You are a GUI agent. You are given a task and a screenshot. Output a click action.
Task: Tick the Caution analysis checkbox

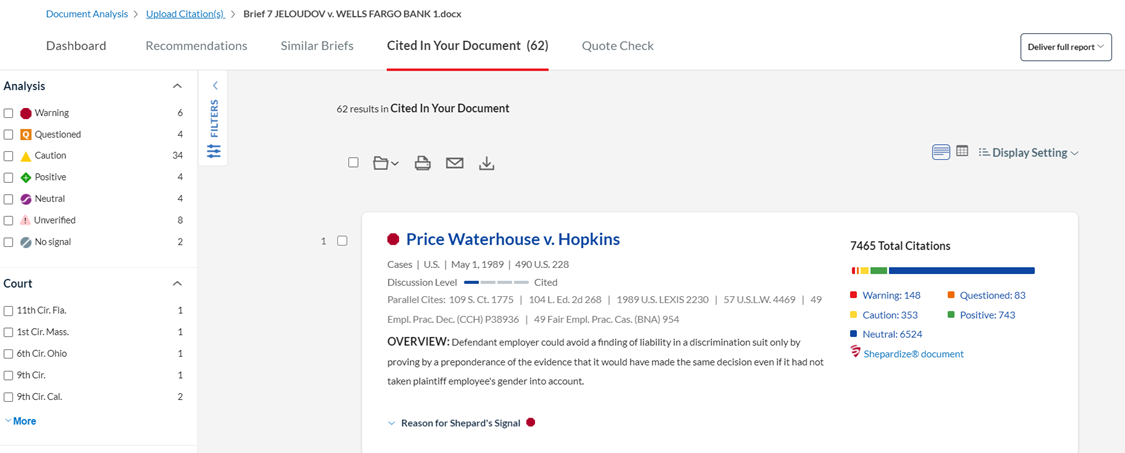coord(8,156)
